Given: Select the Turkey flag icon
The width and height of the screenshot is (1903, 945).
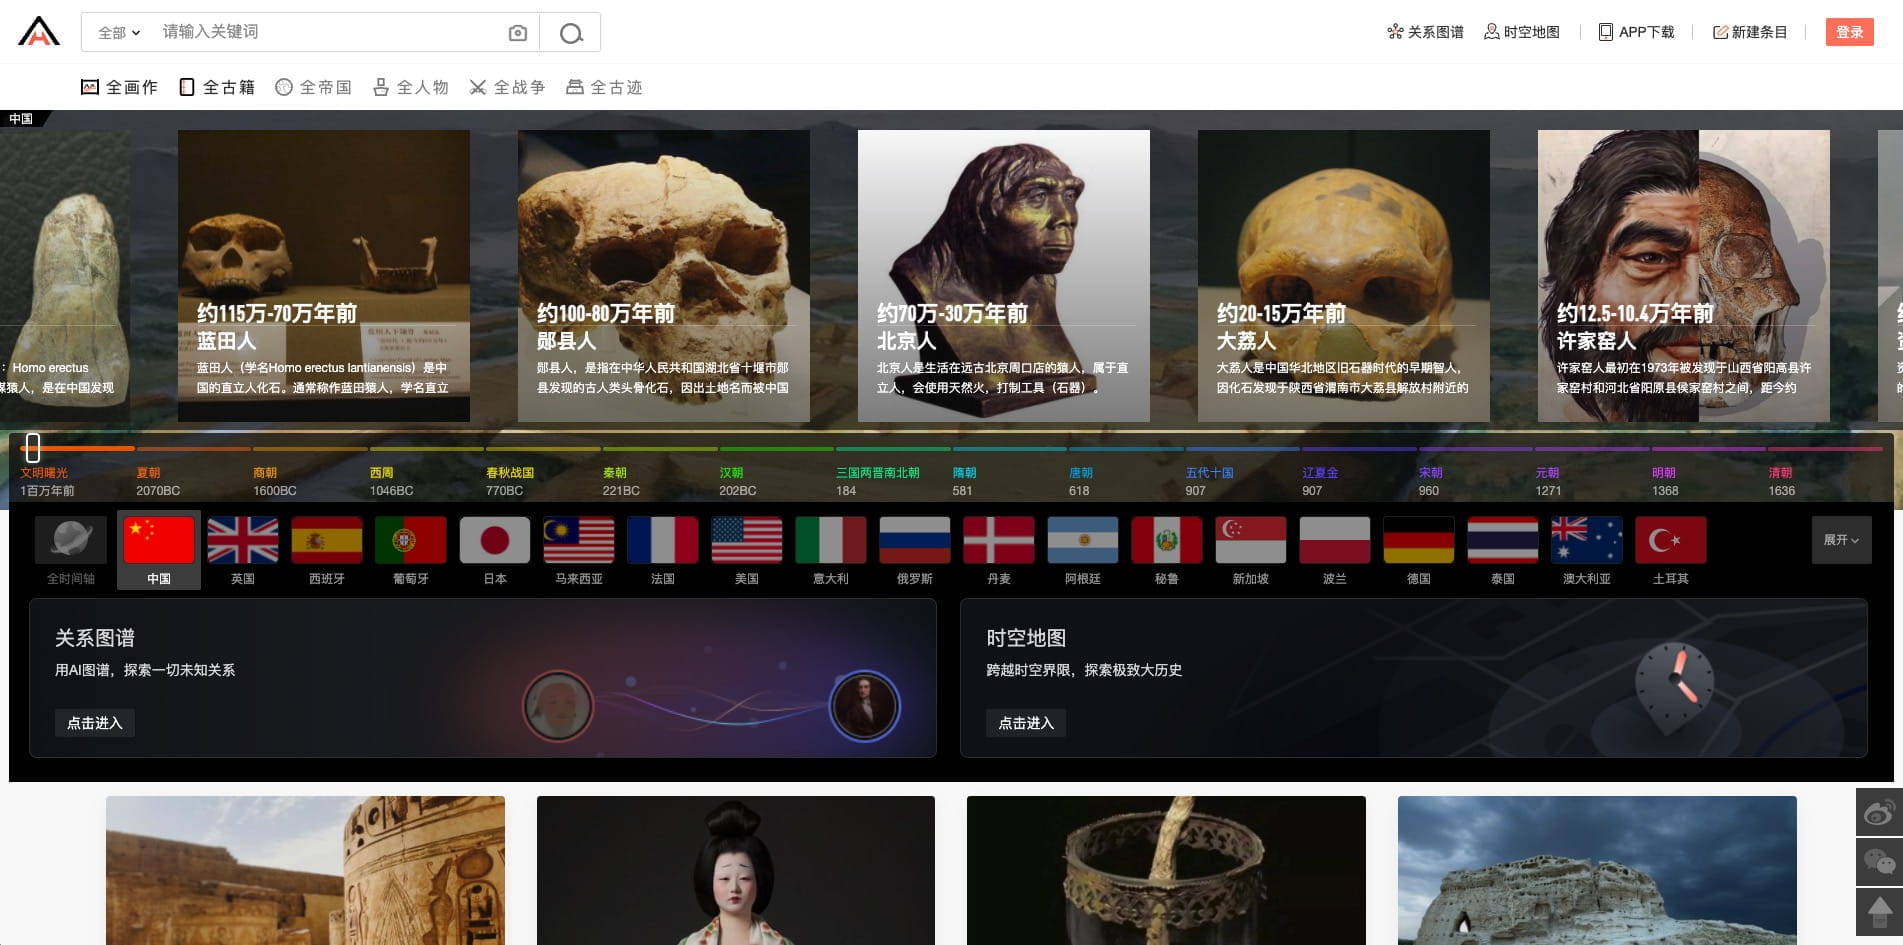Looking at the screenshot, I should point(1670,541).
